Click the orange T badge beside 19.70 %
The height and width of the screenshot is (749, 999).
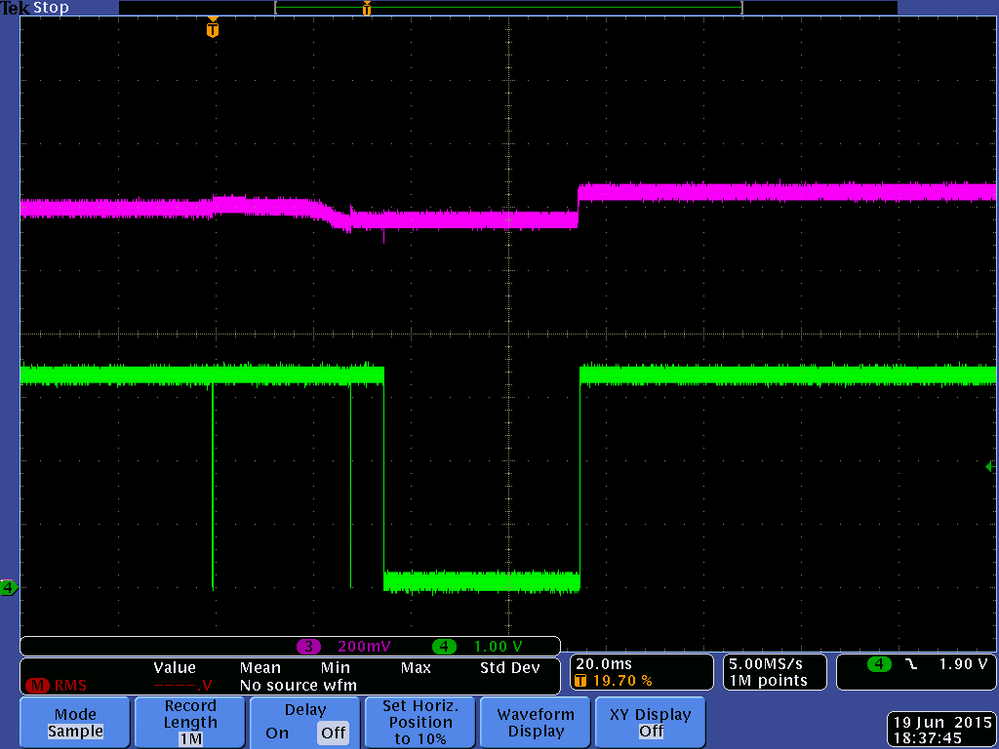point(580,681)
